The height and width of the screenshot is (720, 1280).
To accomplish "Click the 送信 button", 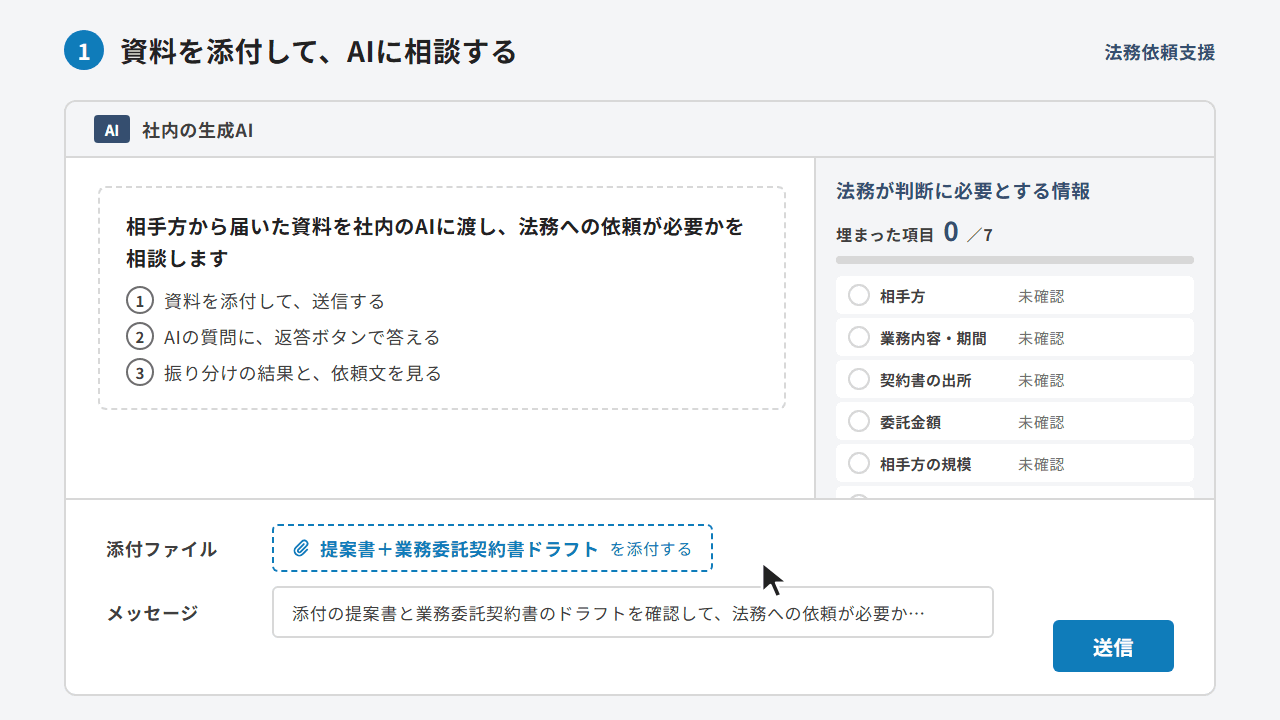I will coord(1113,646).
